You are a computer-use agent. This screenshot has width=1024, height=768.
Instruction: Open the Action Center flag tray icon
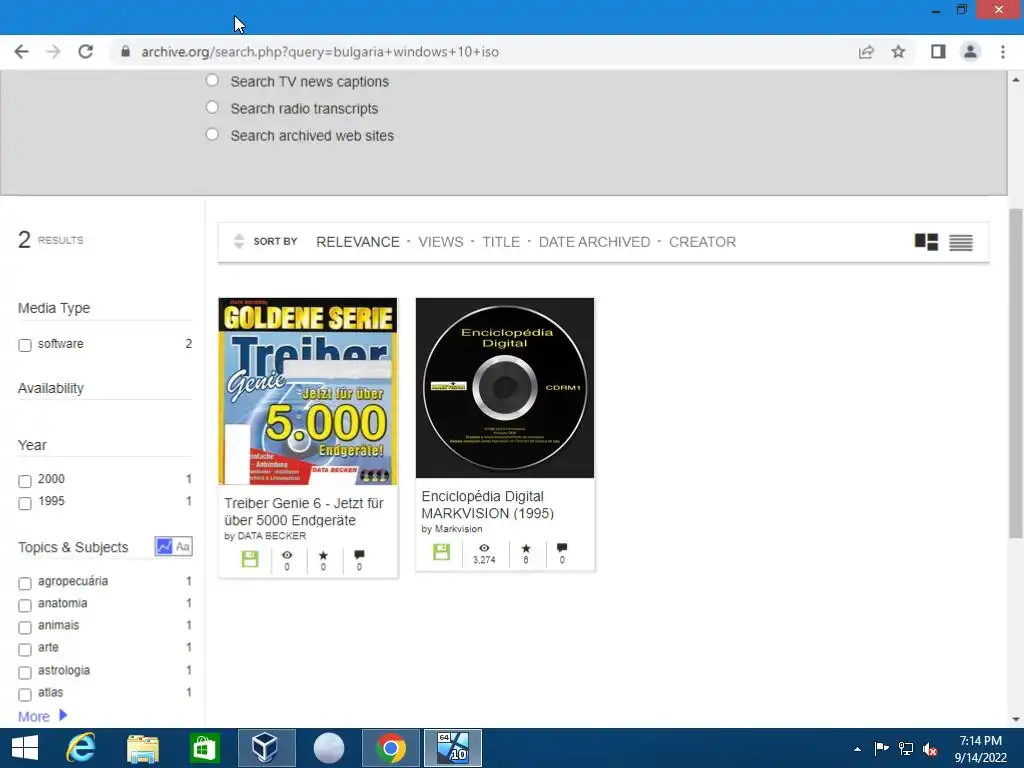882,749
